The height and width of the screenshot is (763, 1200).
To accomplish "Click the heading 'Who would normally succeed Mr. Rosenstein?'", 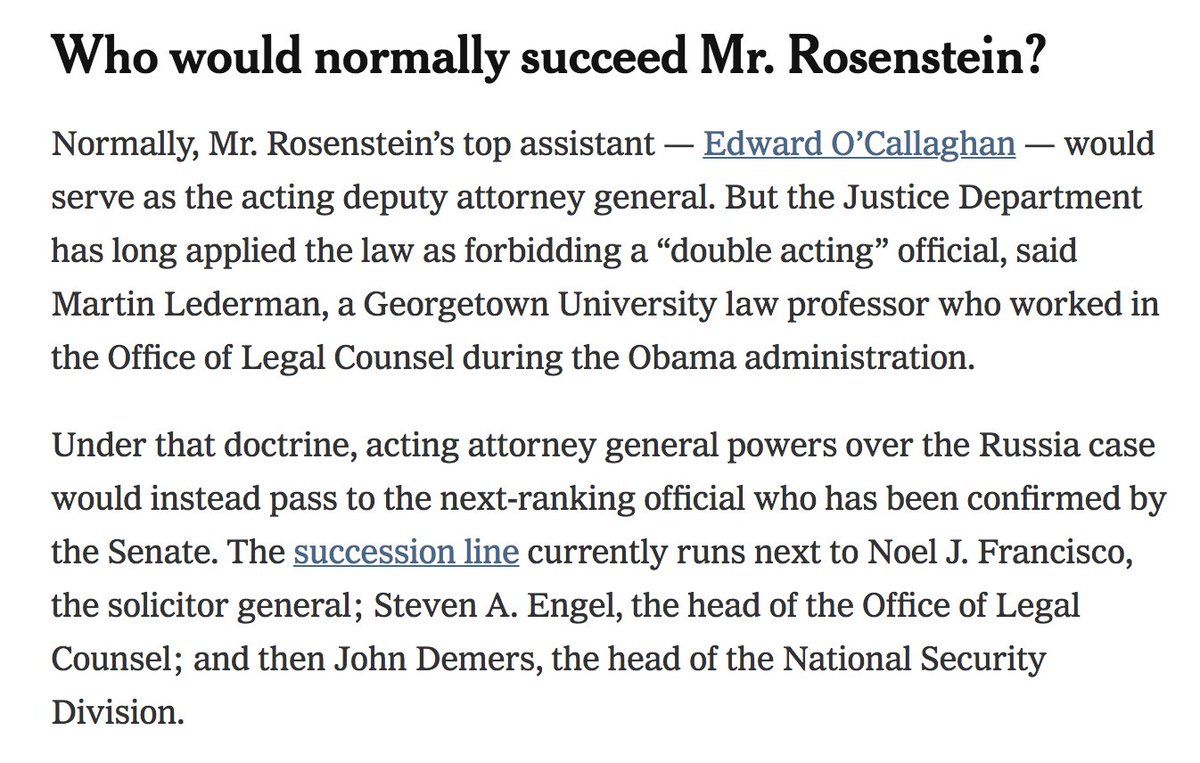I will coord(549,59).
